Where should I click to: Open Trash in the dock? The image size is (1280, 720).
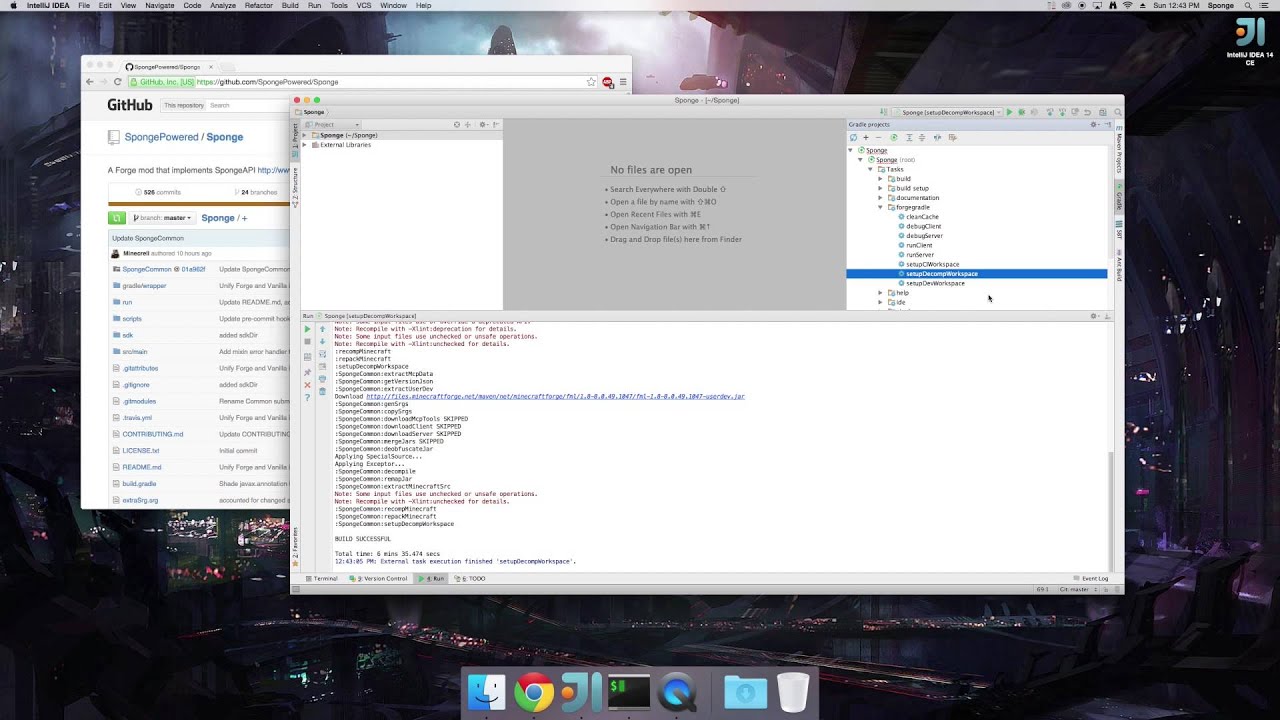coord(793,693)
